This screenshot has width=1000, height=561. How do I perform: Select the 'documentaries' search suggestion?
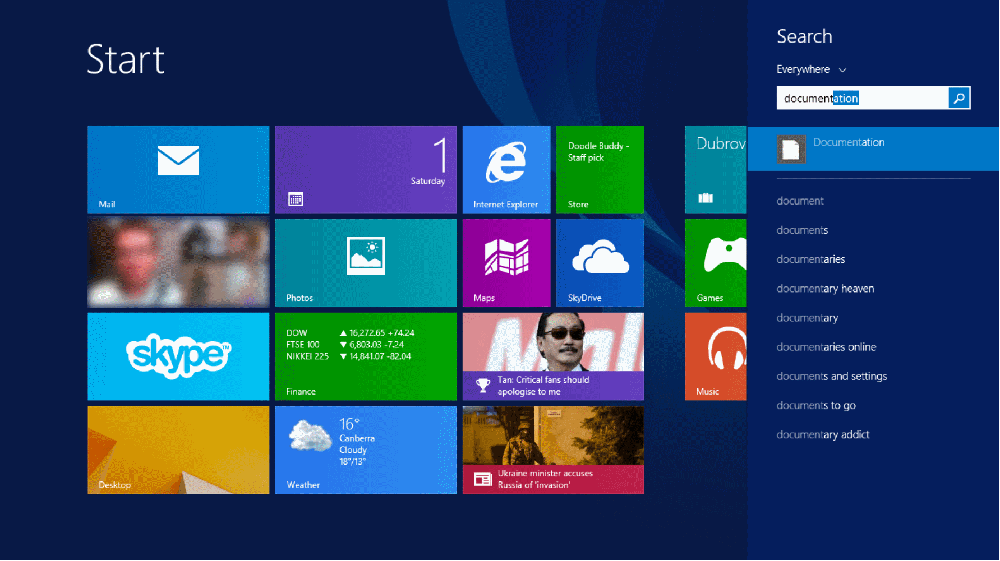coord(811,259)
